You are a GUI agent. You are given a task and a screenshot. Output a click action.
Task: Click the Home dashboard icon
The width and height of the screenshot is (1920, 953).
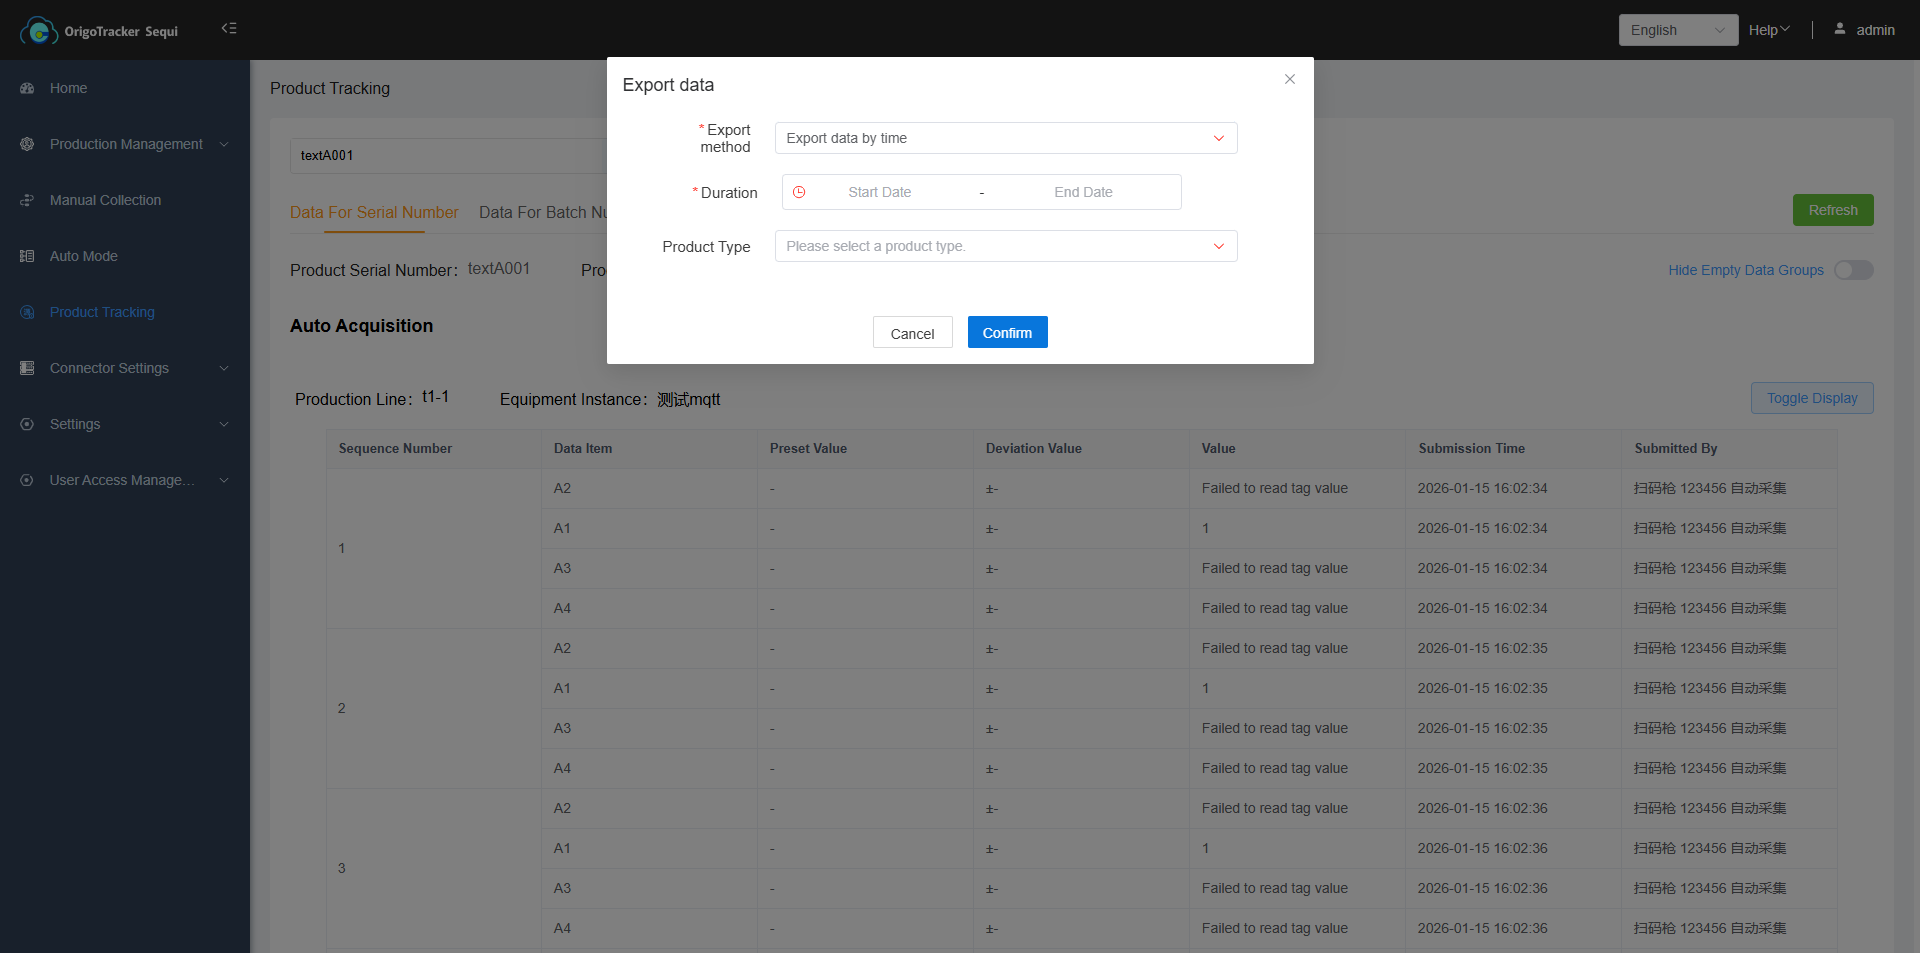click(x=27, y=88)
